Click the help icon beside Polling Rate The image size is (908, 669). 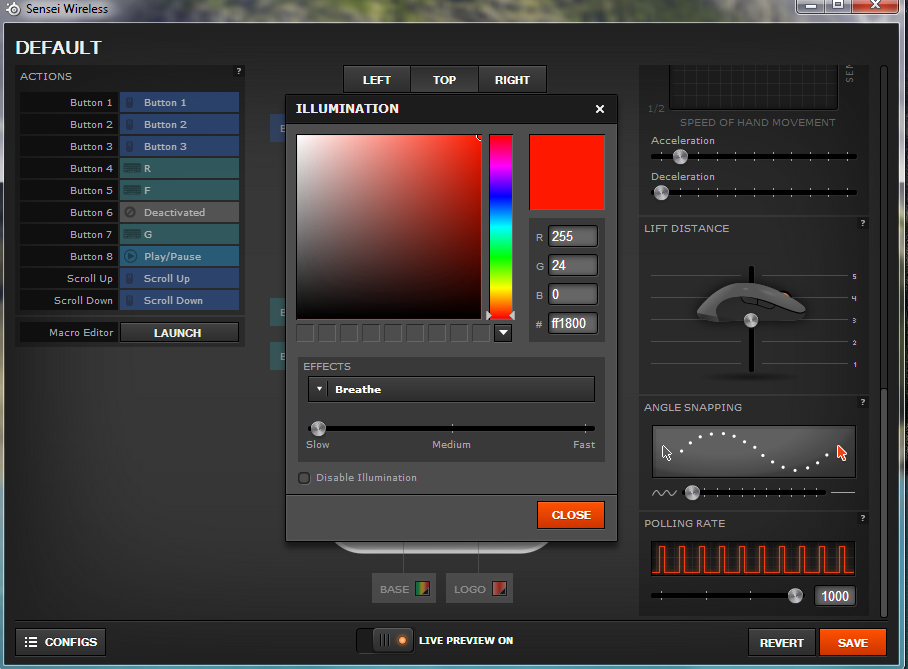tap(862, 518)
